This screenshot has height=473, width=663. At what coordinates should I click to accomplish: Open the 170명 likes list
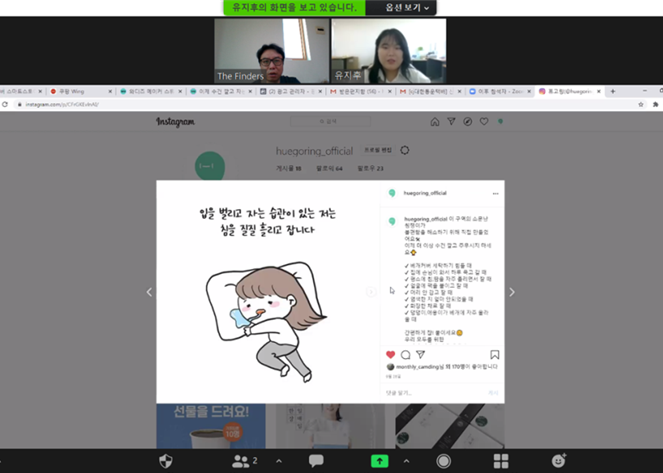459,367
